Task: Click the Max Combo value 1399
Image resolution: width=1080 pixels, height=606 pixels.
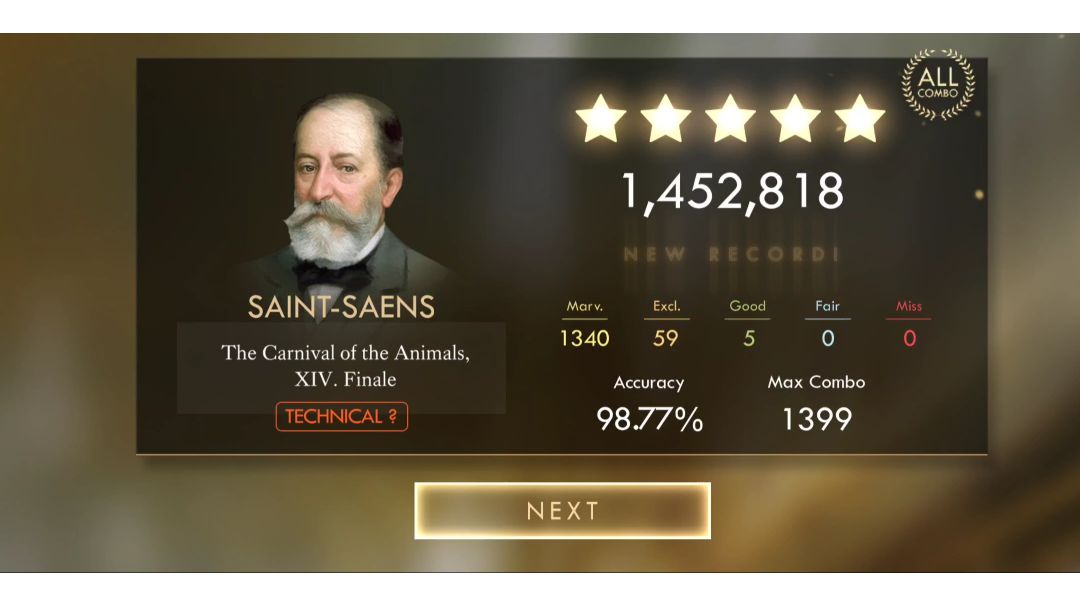Action: 818,419
